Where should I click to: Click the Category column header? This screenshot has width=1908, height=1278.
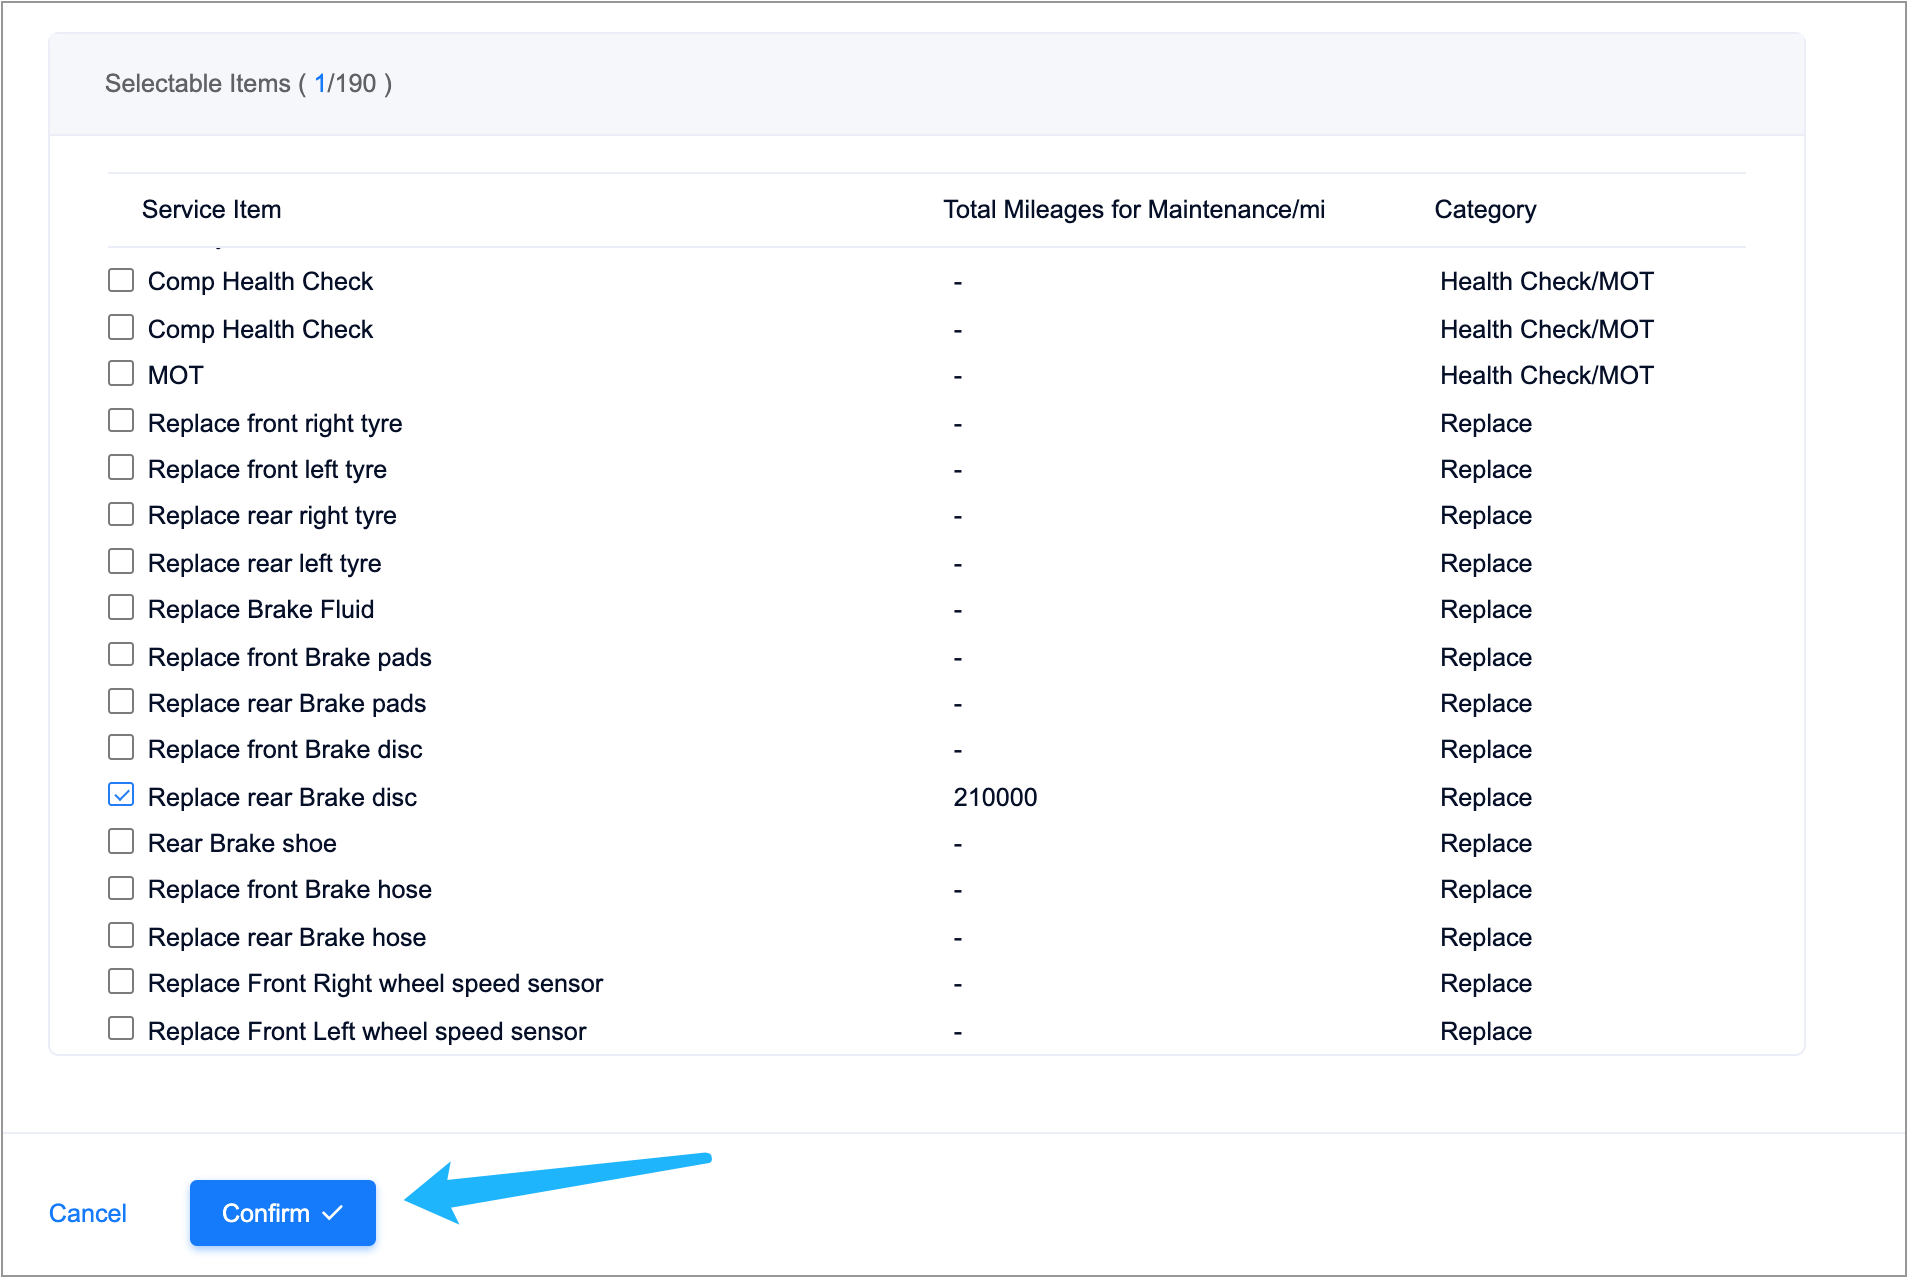[1485, 209]
